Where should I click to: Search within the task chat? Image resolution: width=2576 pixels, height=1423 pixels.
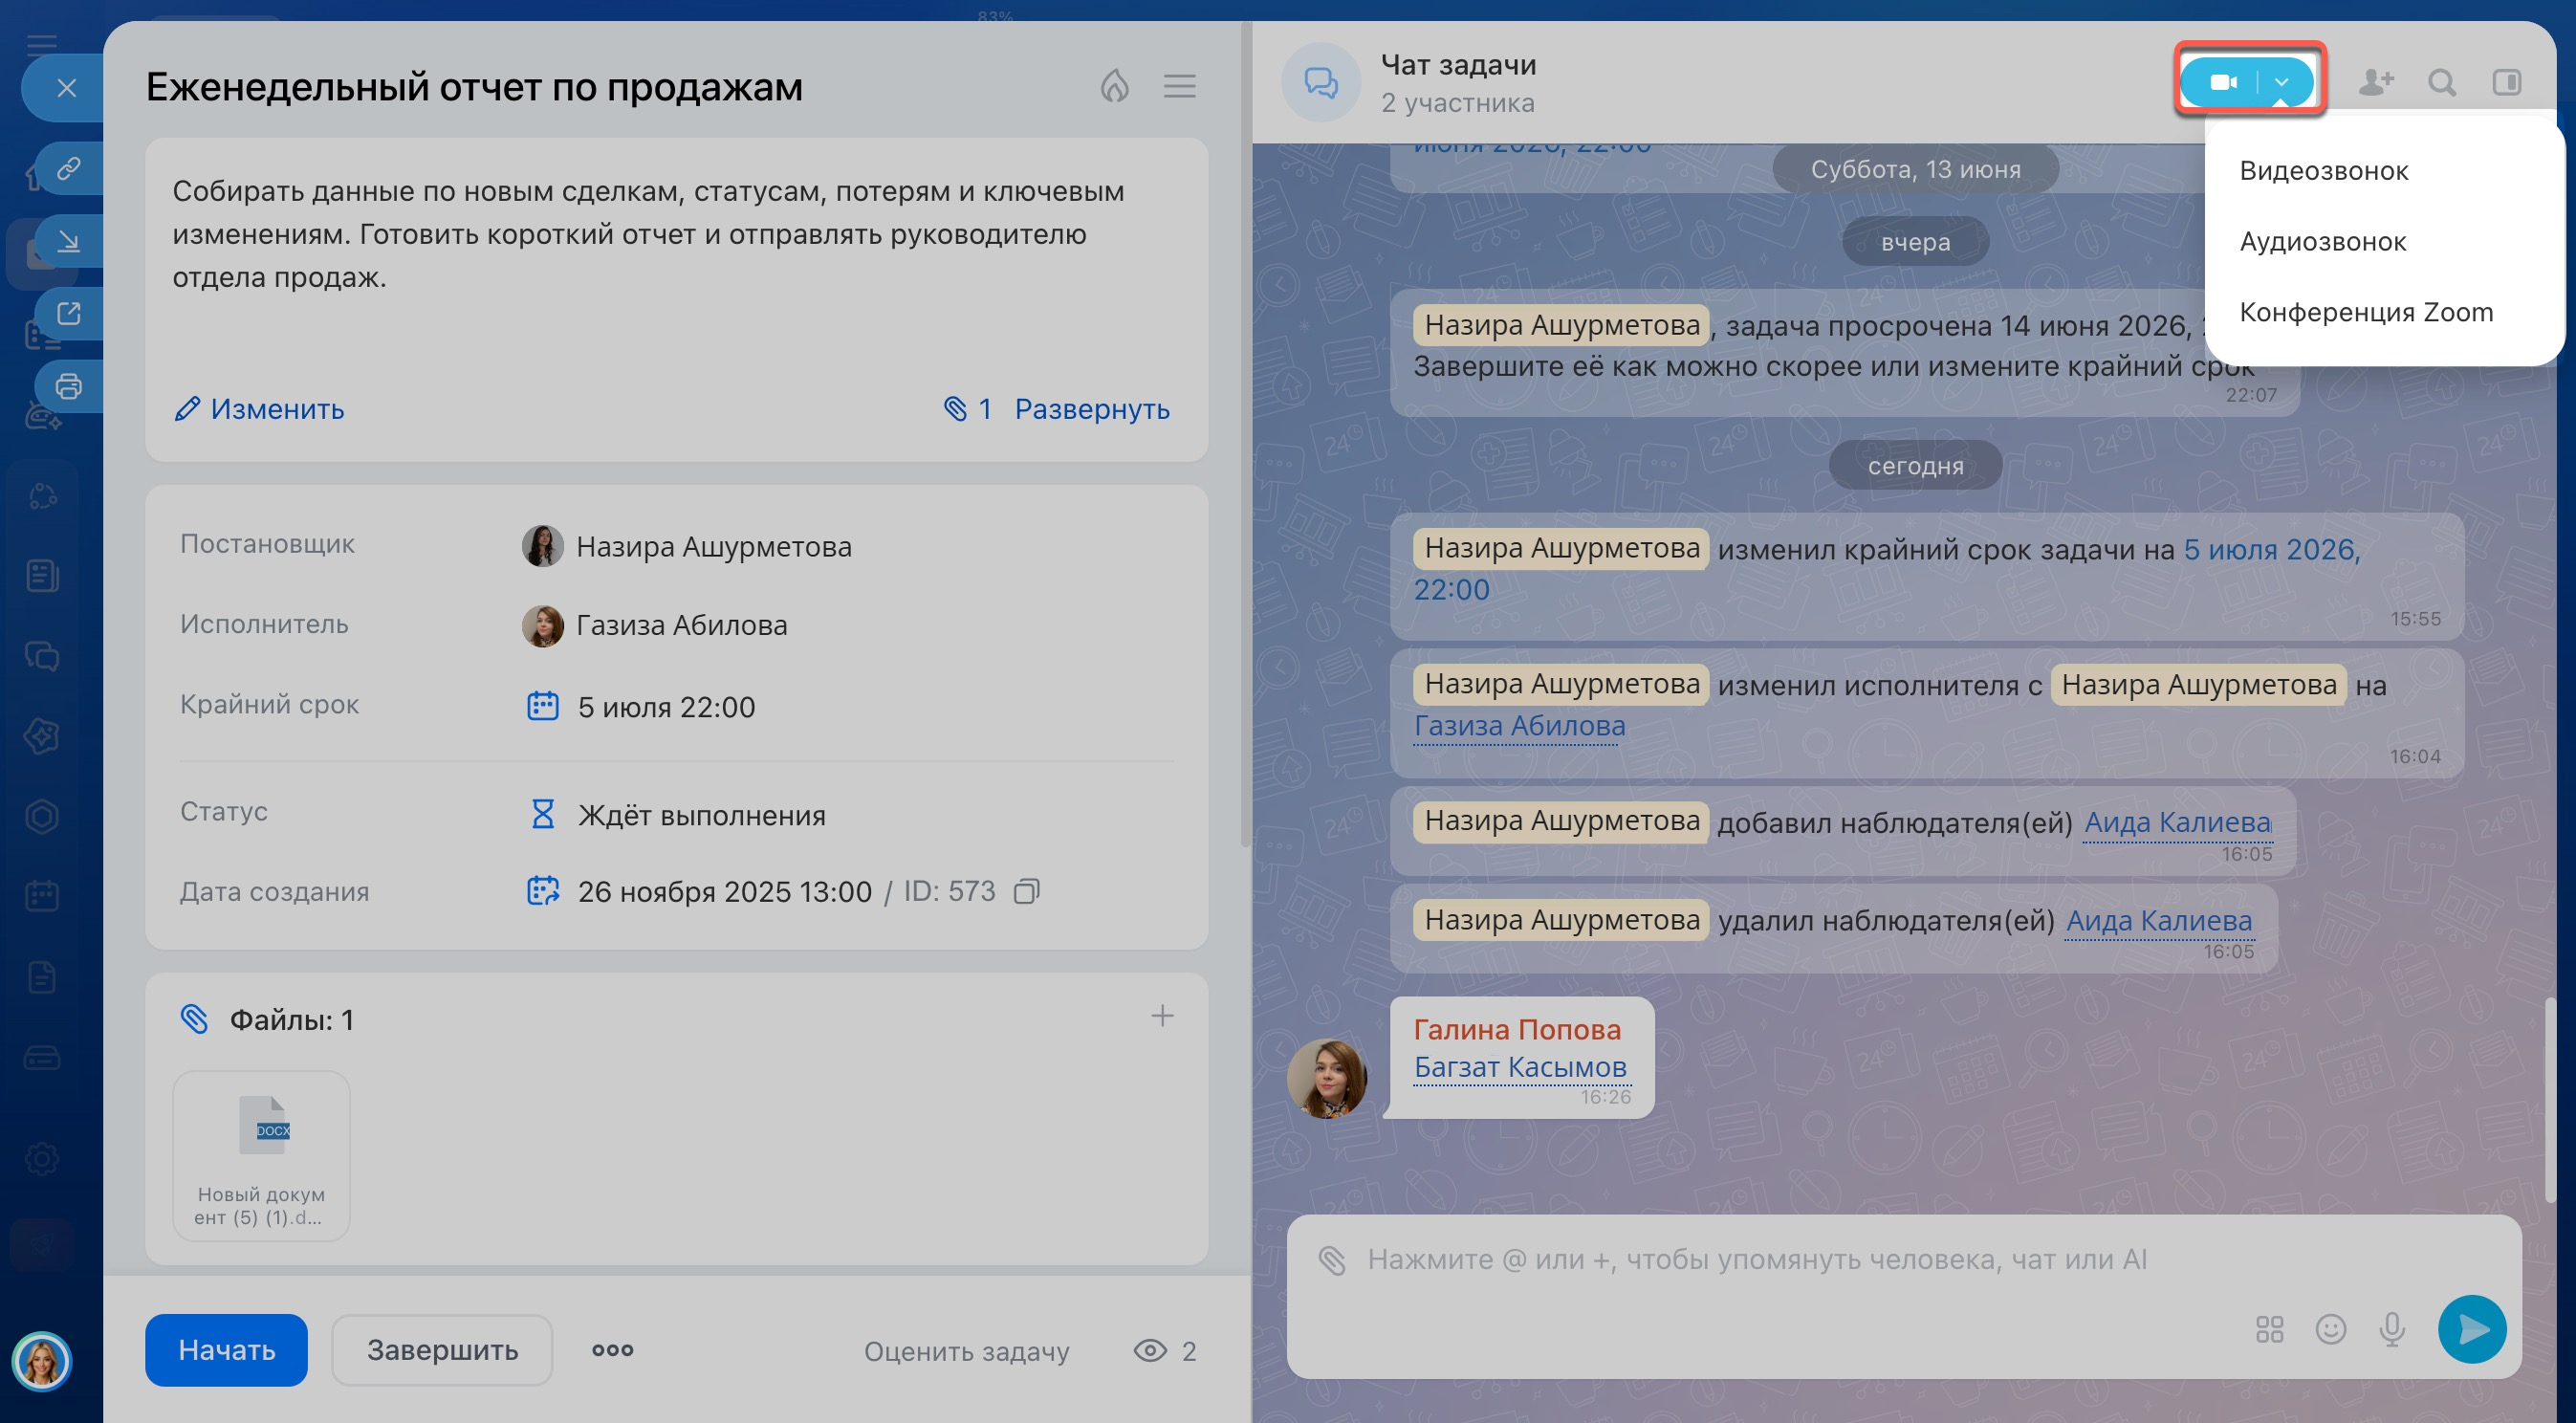point(2442,82)
